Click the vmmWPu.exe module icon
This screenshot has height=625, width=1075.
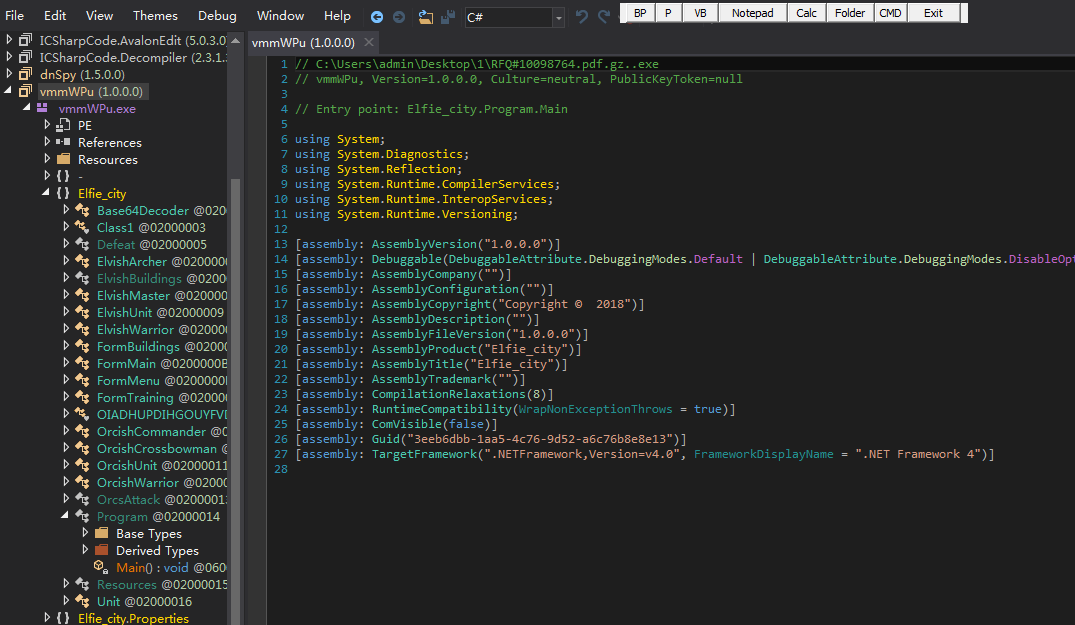click(x=42, y=108)
